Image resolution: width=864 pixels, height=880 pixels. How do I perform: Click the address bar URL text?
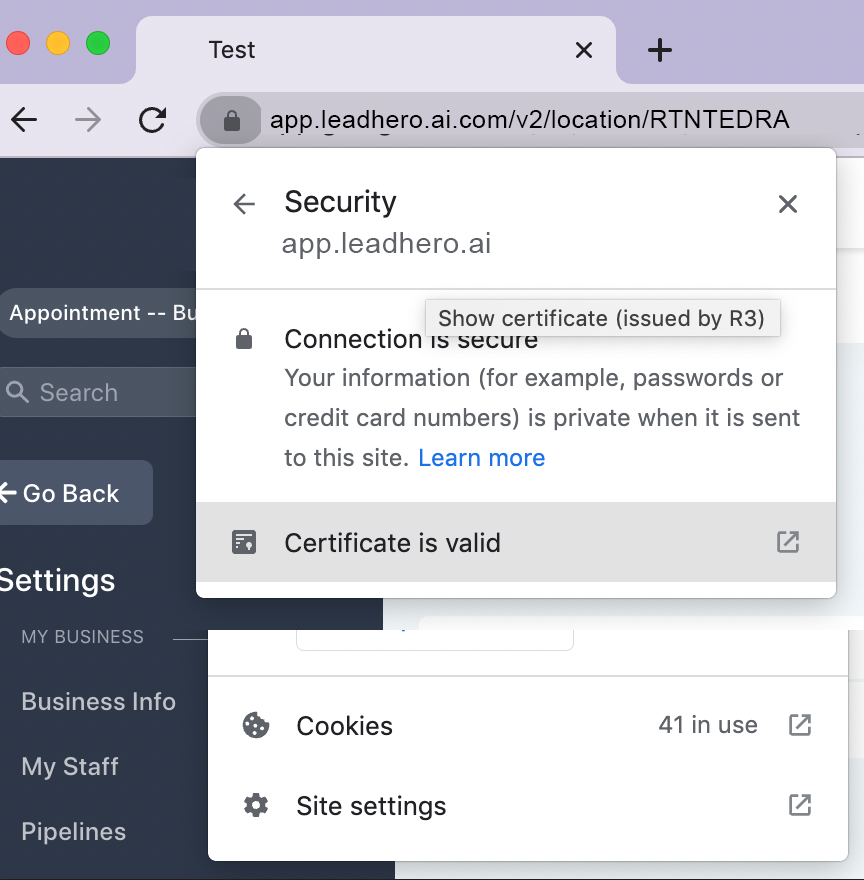click(529, 121)
